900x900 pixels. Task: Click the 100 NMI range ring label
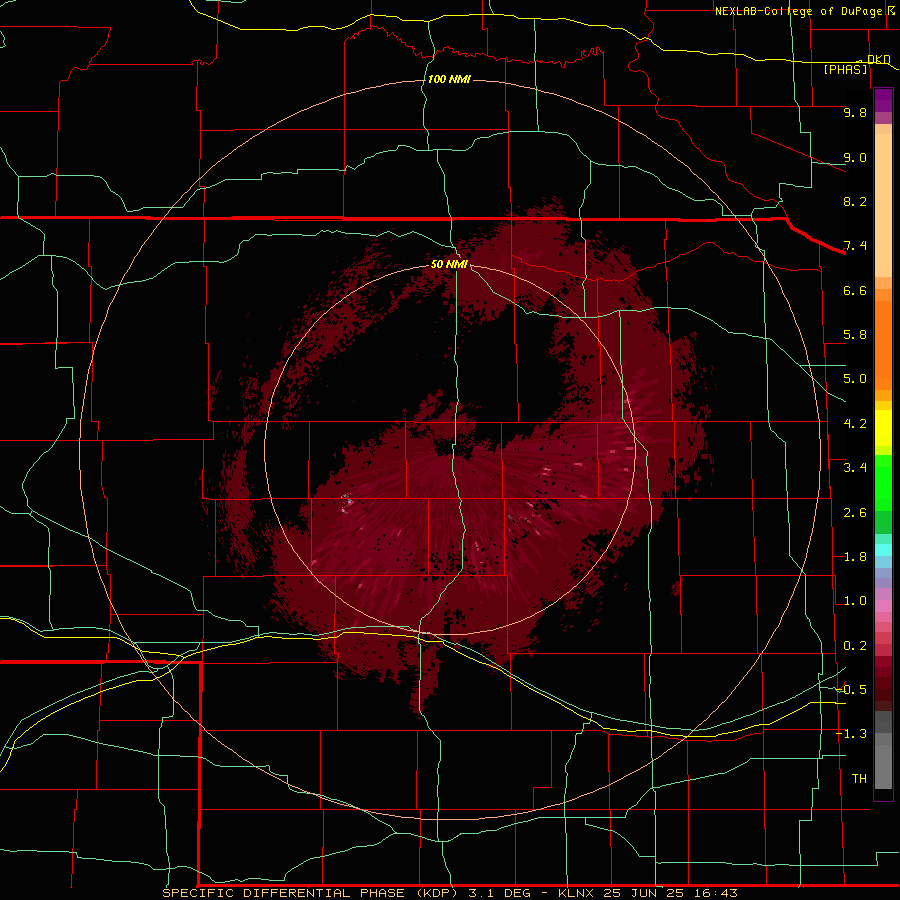pos(449,79)
